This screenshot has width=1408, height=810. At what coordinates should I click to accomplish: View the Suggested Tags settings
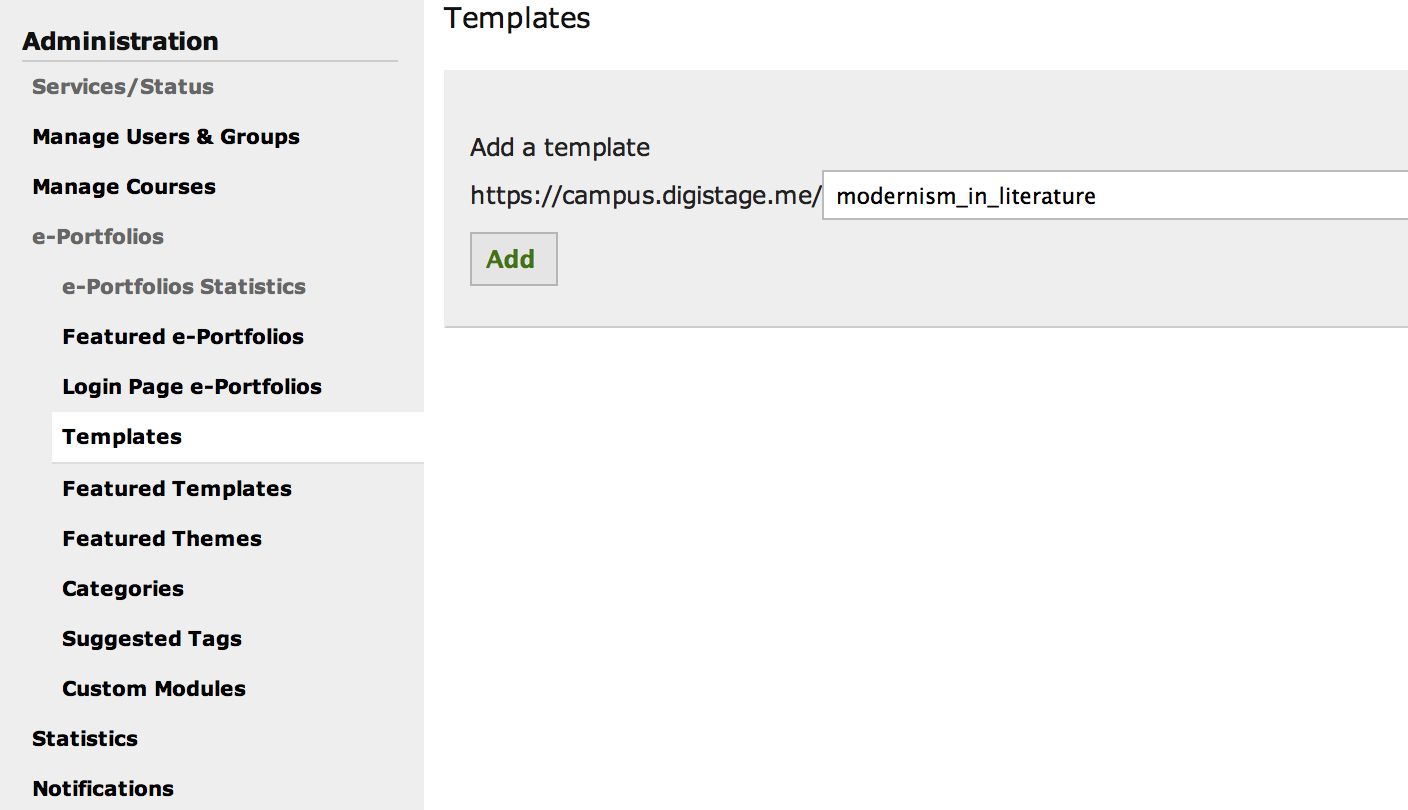pyautogui.click(x=152, y=638)
